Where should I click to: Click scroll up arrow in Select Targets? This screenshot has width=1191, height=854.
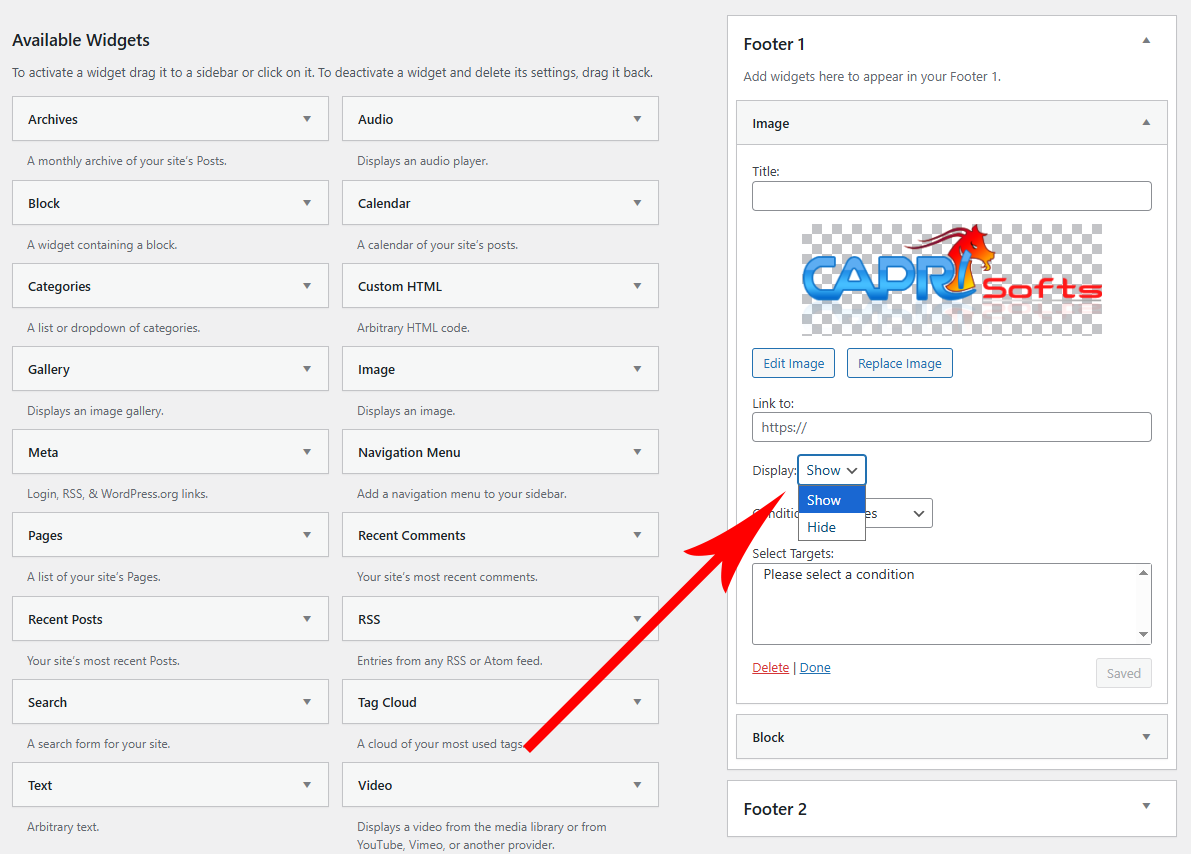click(1143, 572)
